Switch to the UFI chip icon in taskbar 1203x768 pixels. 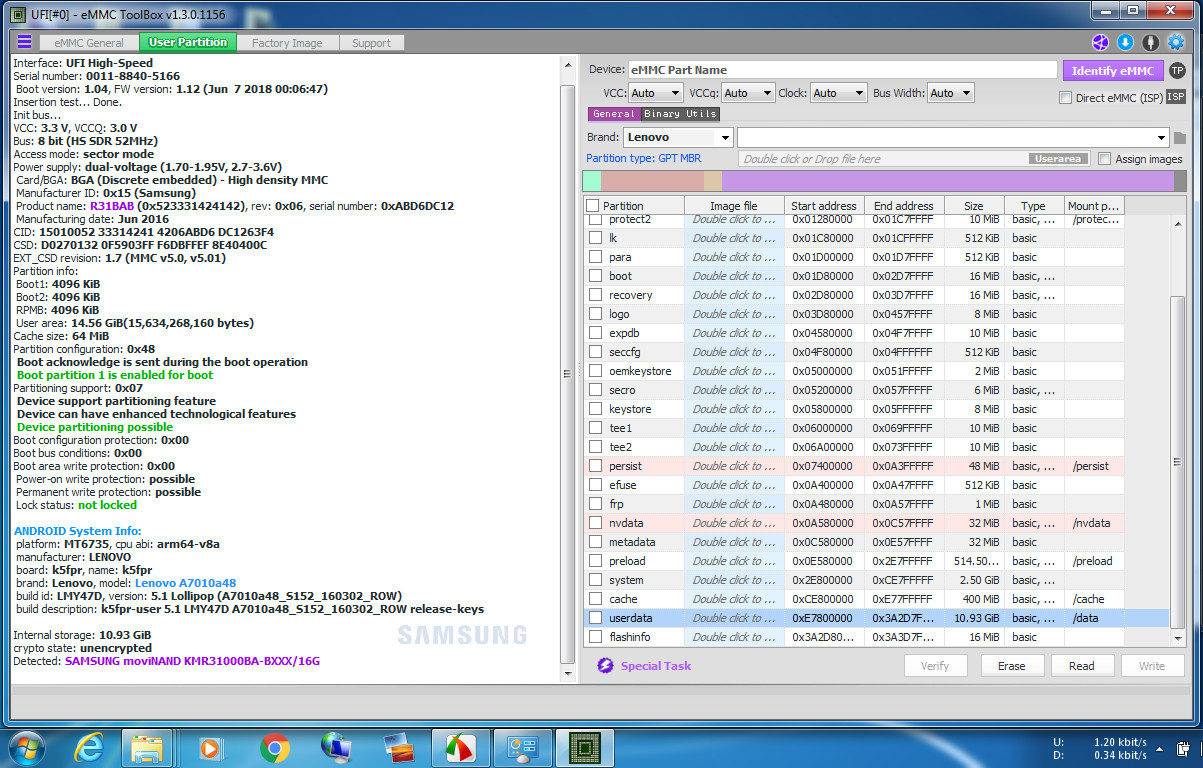[584, 747]
